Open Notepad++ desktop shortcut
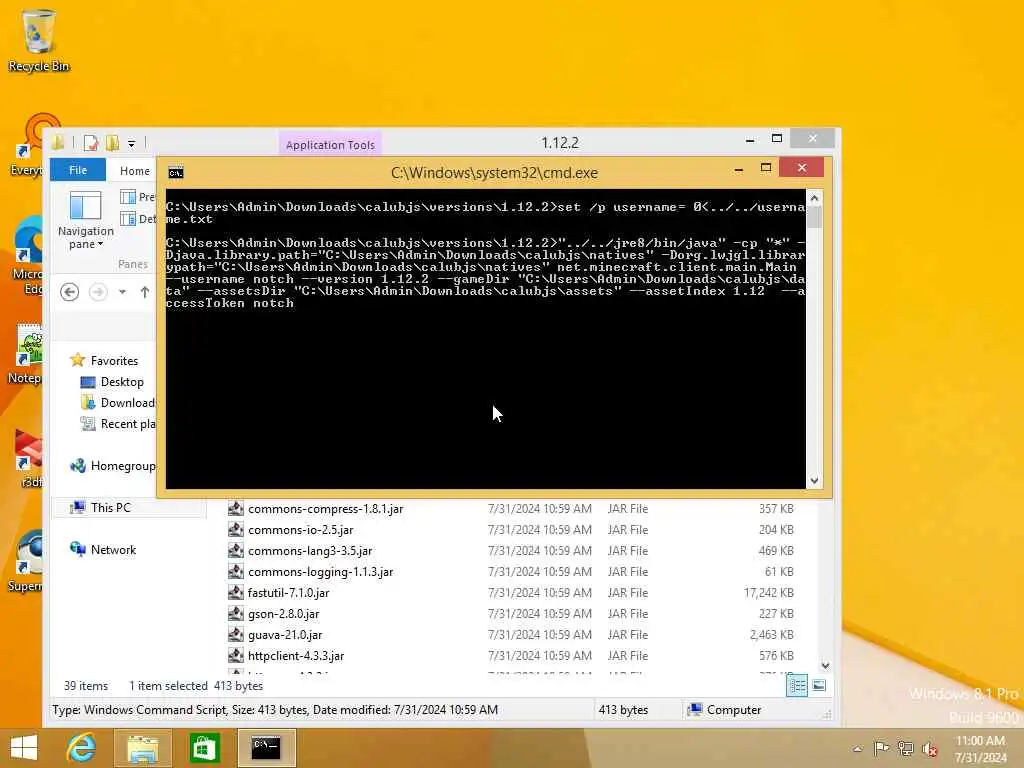Screen dimensions: 1024x768 (x=26, y=353)
